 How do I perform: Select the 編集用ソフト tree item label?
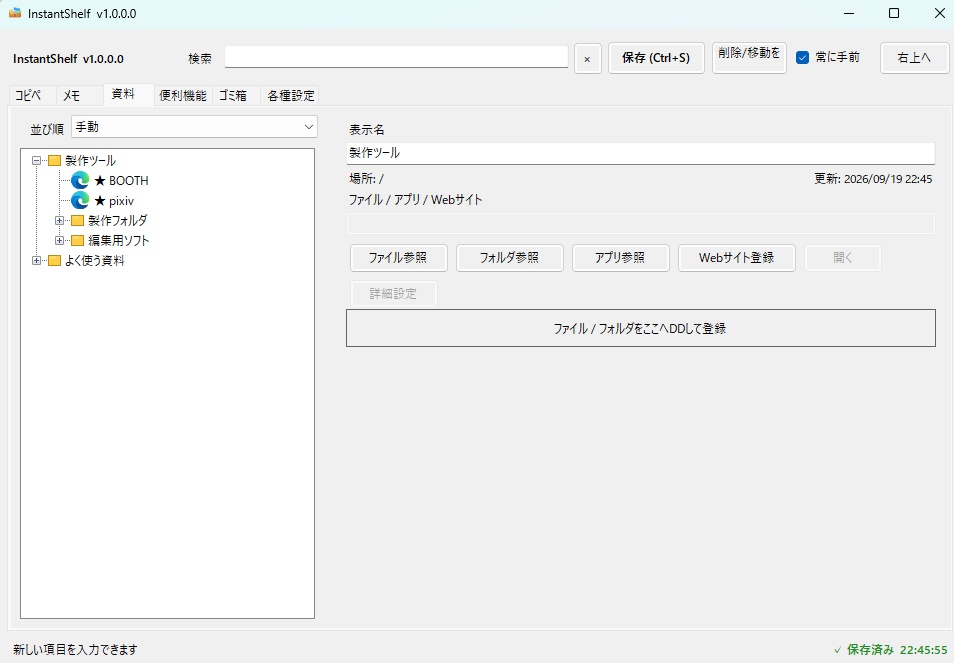(119, 240)
